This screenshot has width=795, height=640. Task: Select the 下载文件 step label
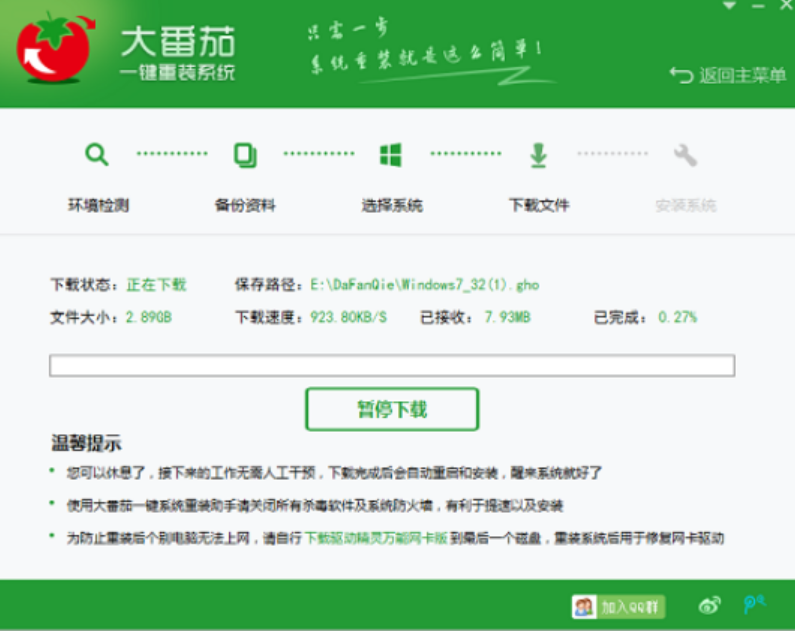(539, 205)
